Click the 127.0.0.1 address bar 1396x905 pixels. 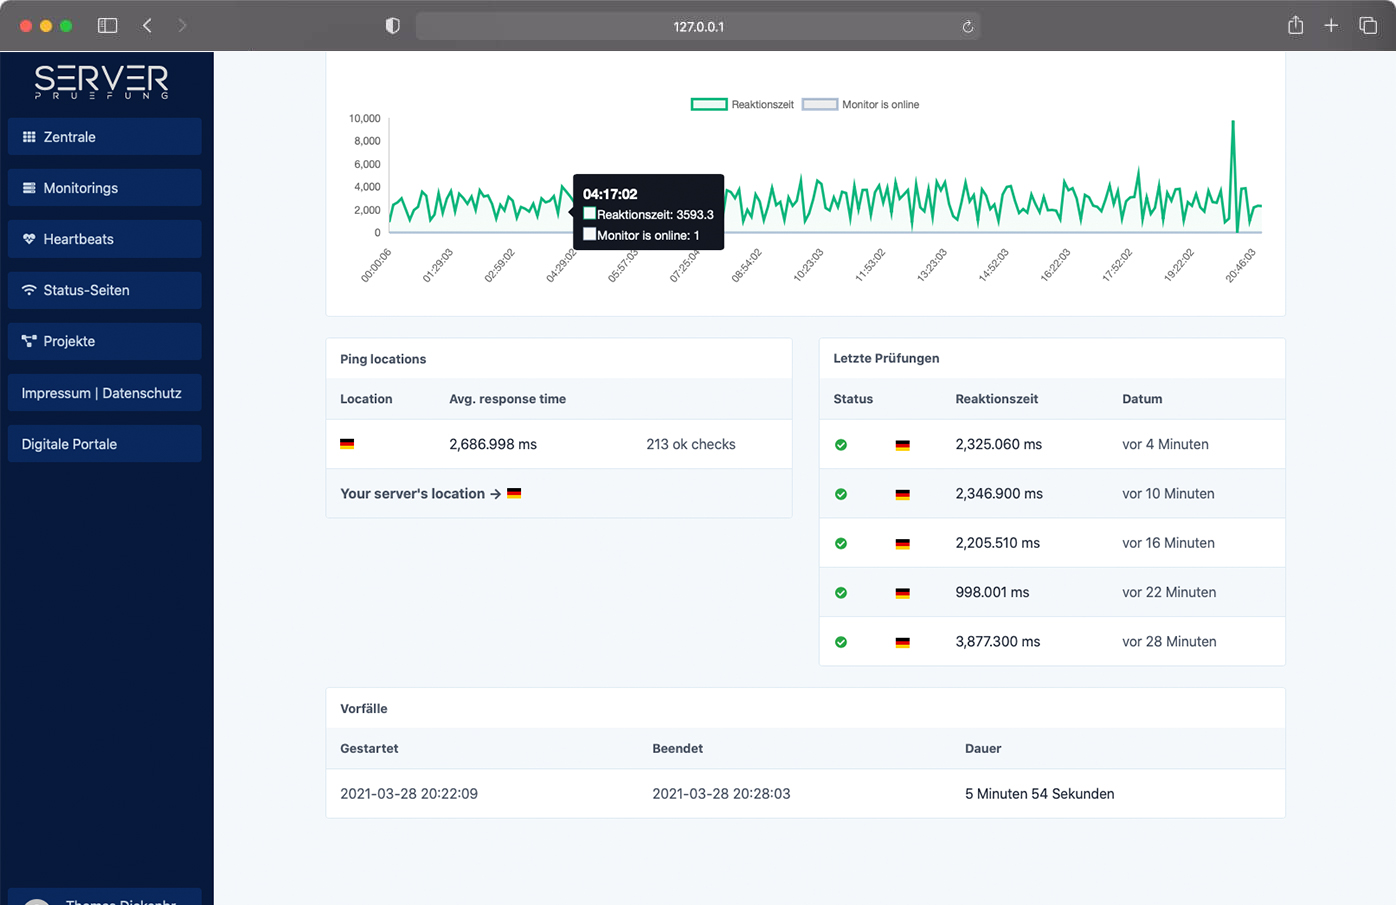697,27
